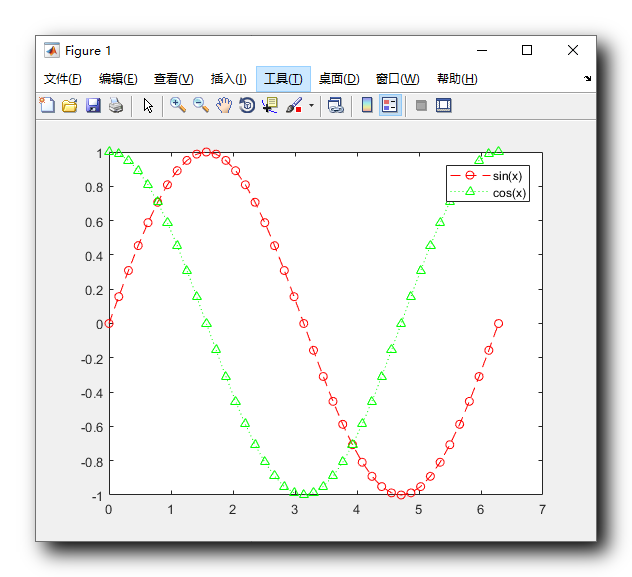Select the Pan hand tool
Viewport: 632px width, 577px height.
click(x=224, y=106)
